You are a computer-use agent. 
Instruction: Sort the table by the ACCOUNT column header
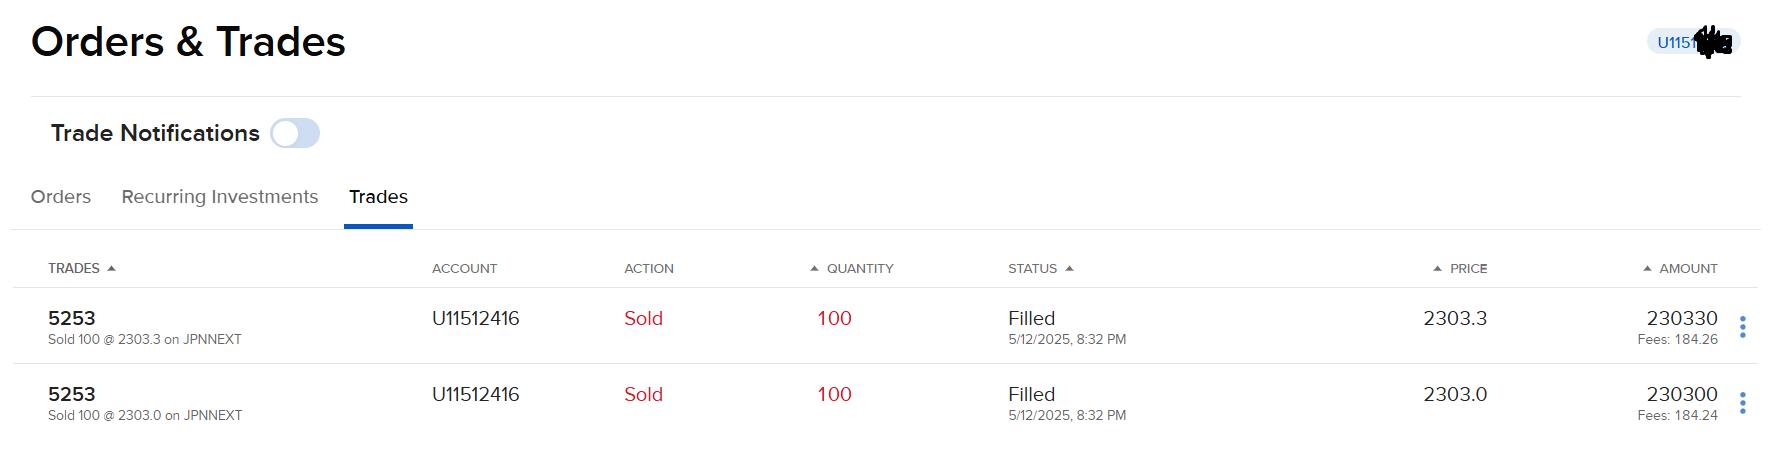click(464, 268)
